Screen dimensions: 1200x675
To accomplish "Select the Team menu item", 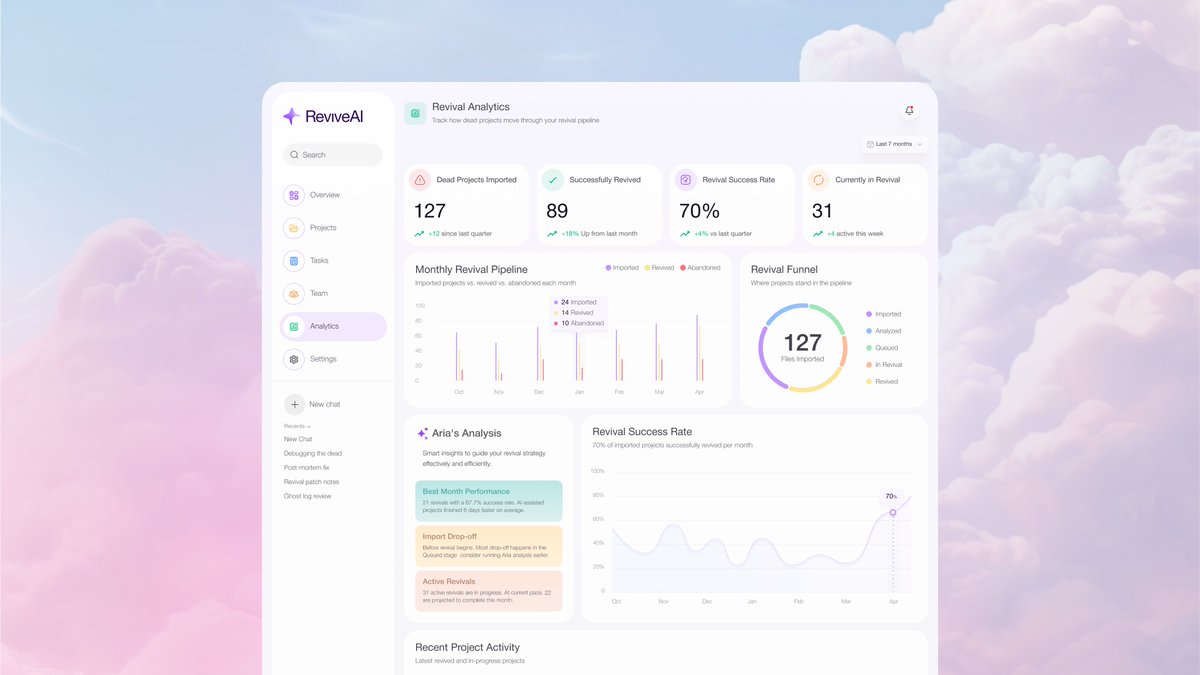I will [x=333, y=294].
